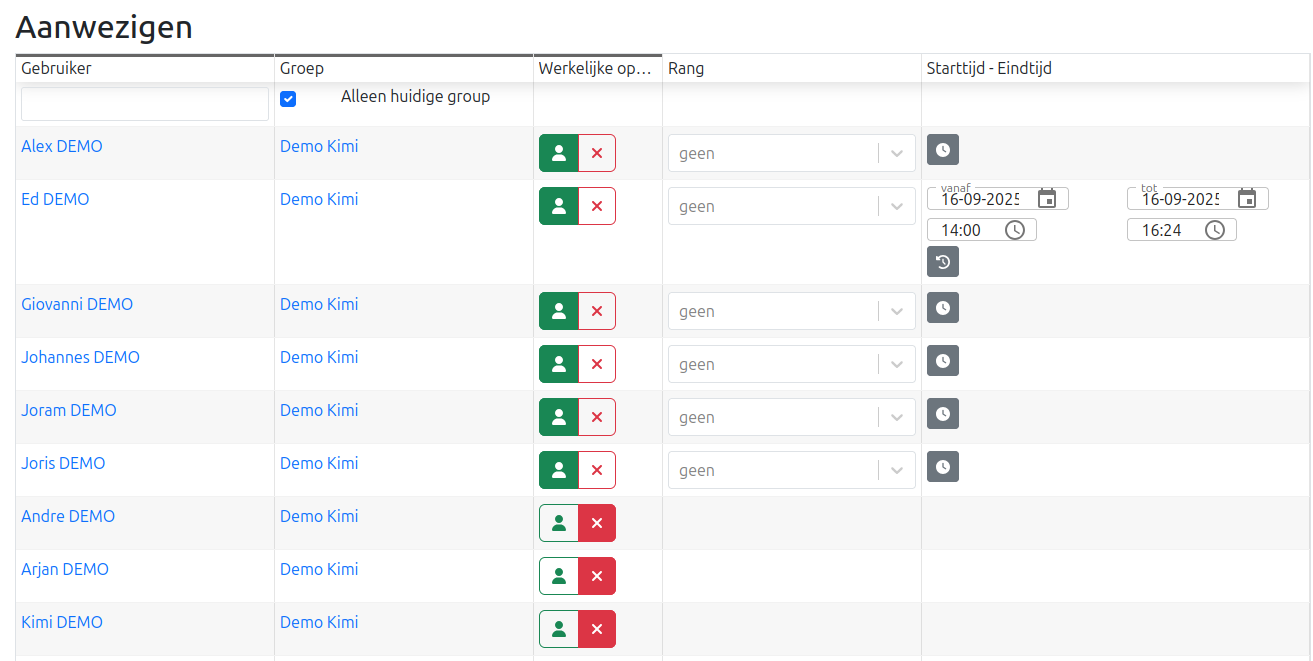Open time picker for 14:00 start time

pyautogui.click(x=1015, y=230)
